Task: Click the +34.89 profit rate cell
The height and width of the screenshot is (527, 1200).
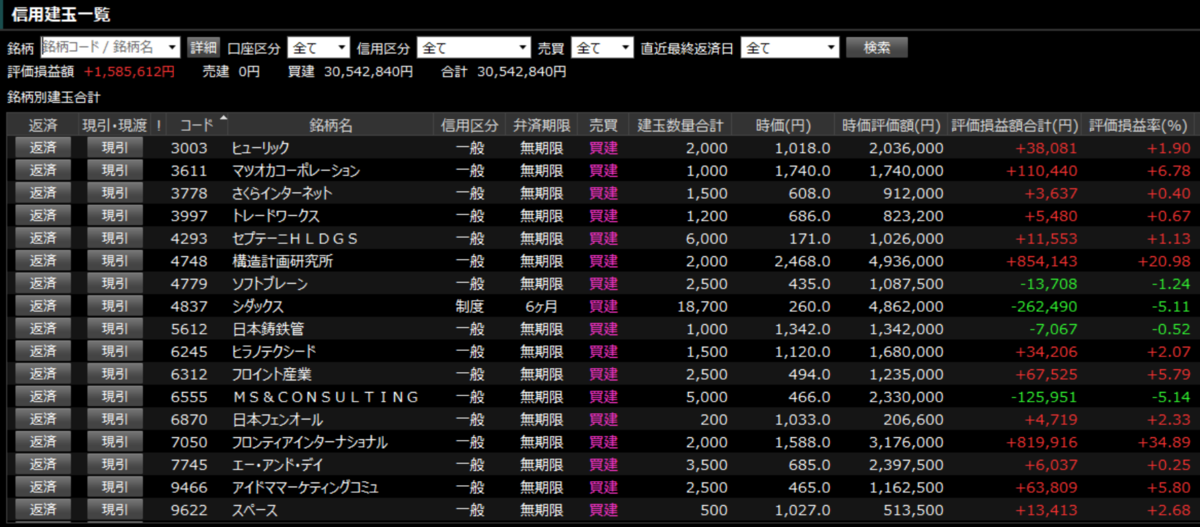Action: [x=1163, y=442]
